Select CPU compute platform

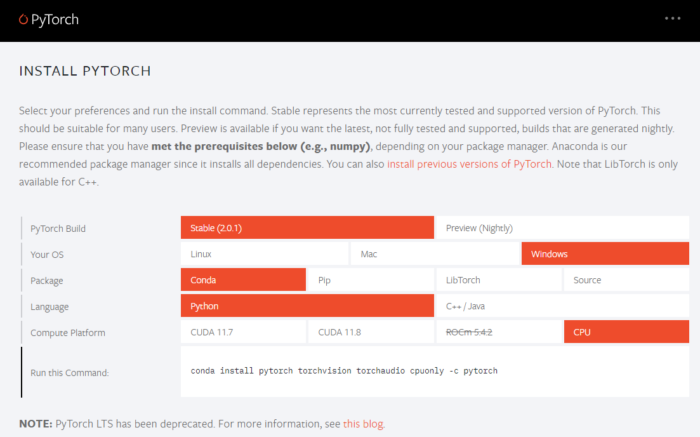626,332
